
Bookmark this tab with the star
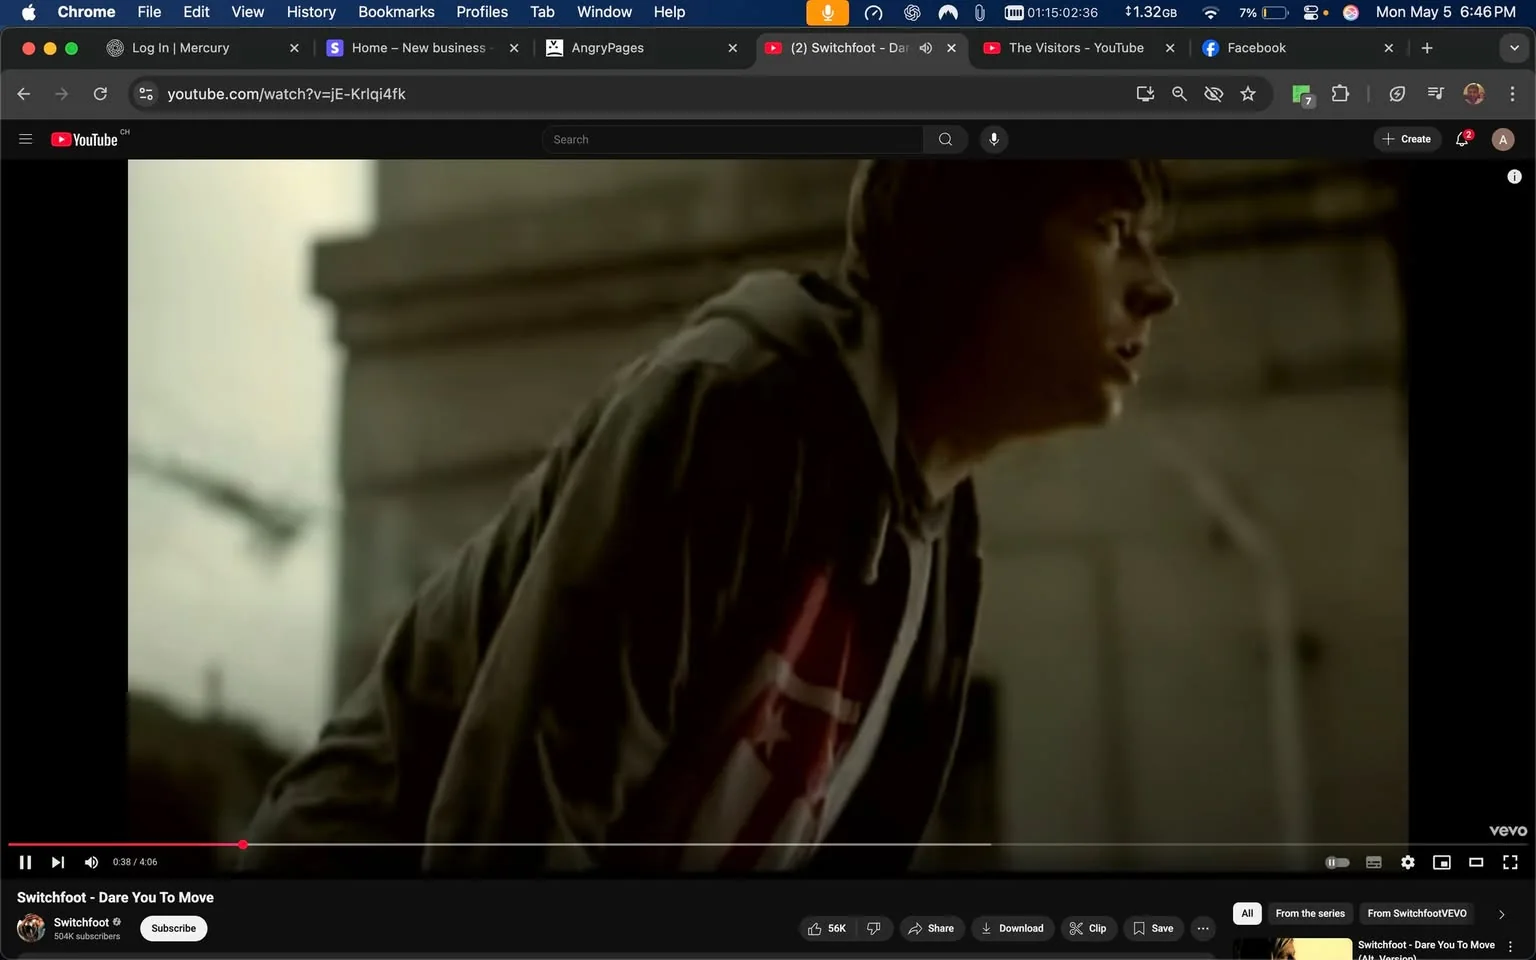[1248, 94]
